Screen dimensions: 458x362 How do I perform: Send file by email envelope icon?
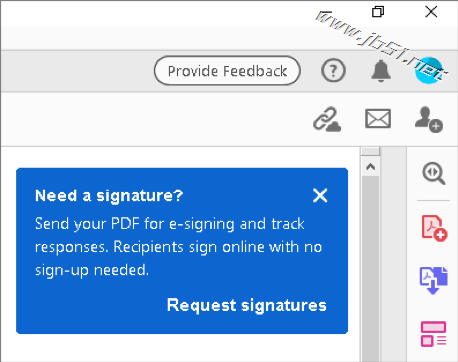[x=378, y=119]
